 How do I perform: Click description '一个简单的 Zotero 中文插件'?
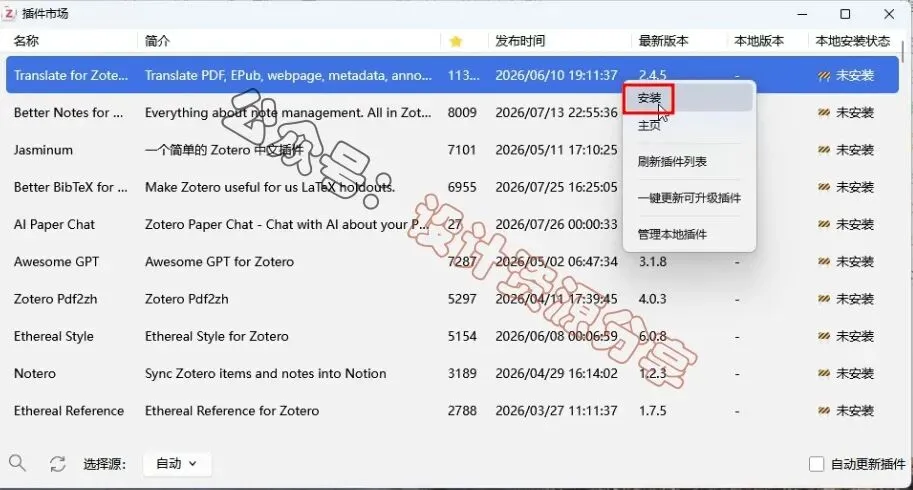[x=224, y=150]
